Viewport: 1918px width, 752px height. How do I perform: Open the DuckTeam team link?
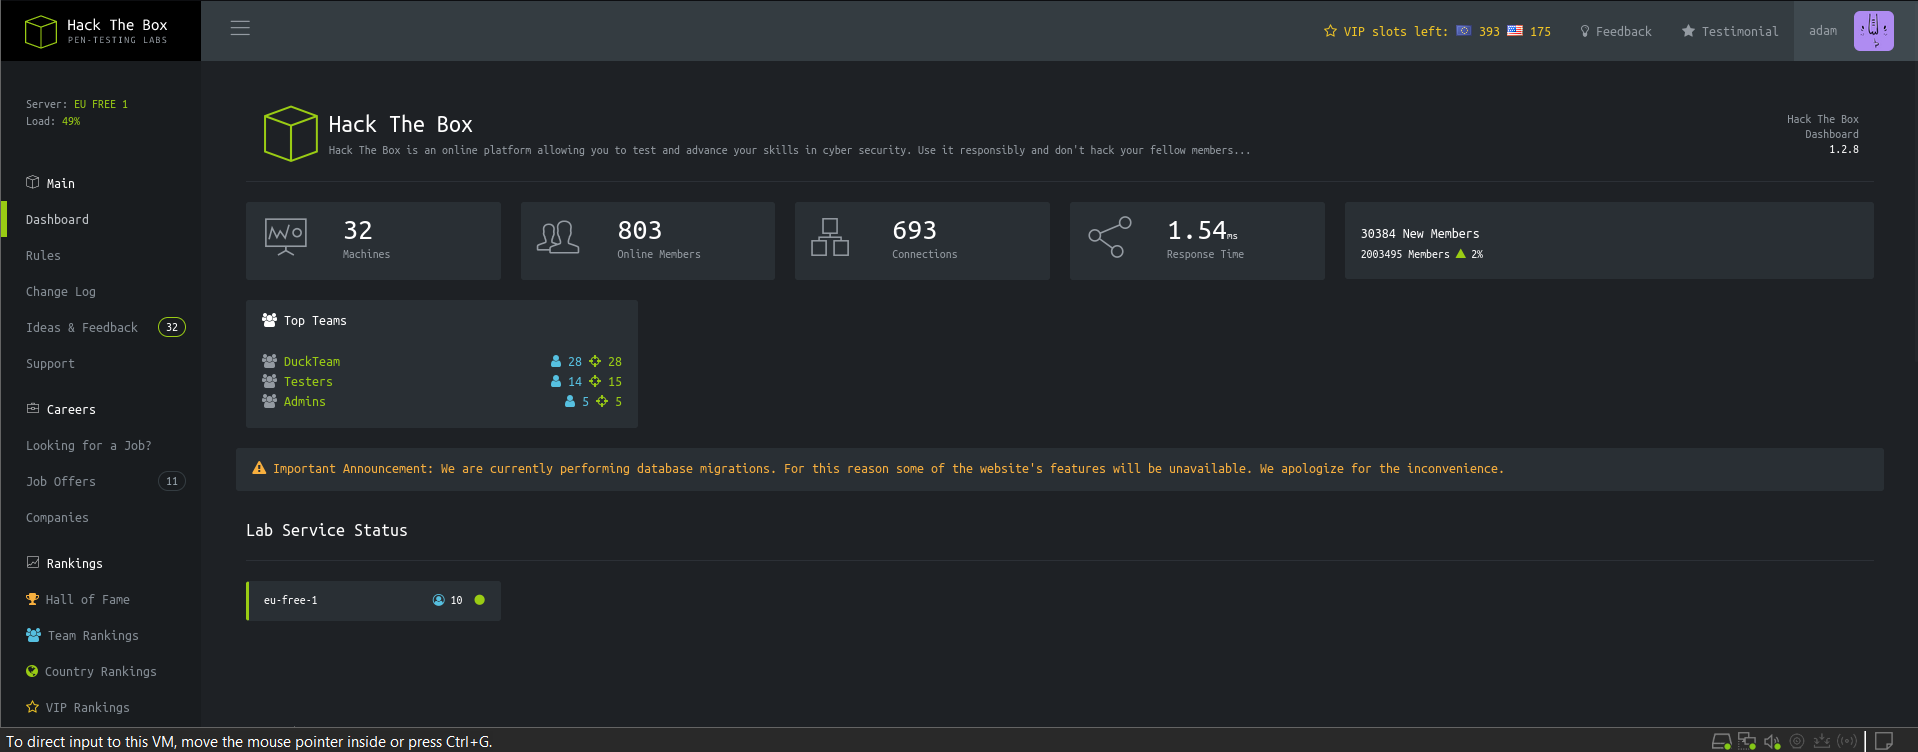pos(312,361)
